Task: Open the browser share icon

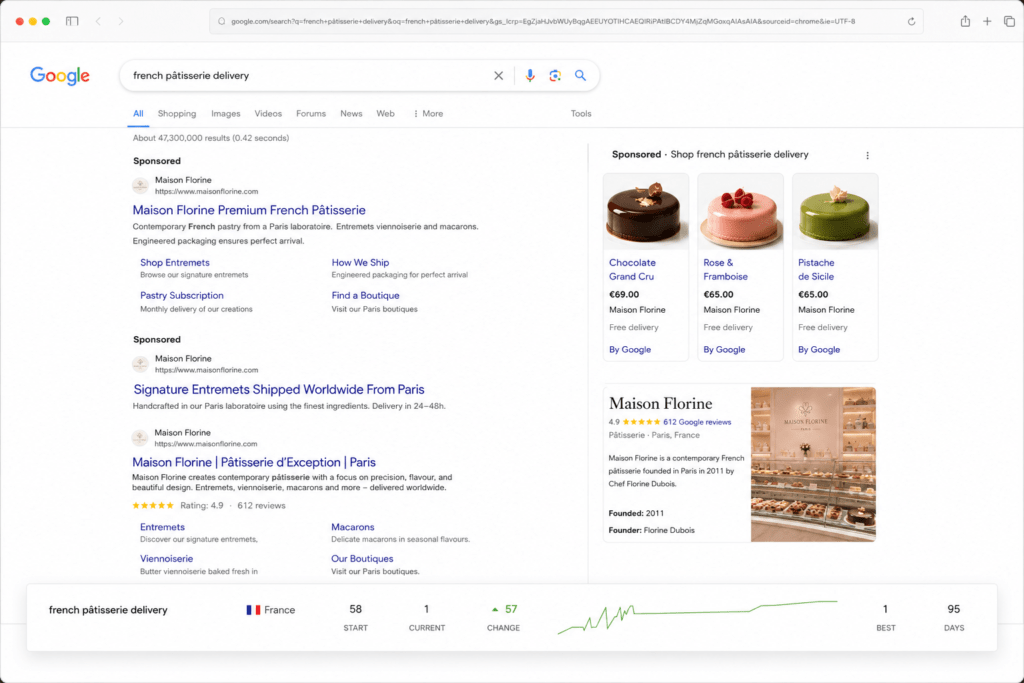Action: point(965,21)
